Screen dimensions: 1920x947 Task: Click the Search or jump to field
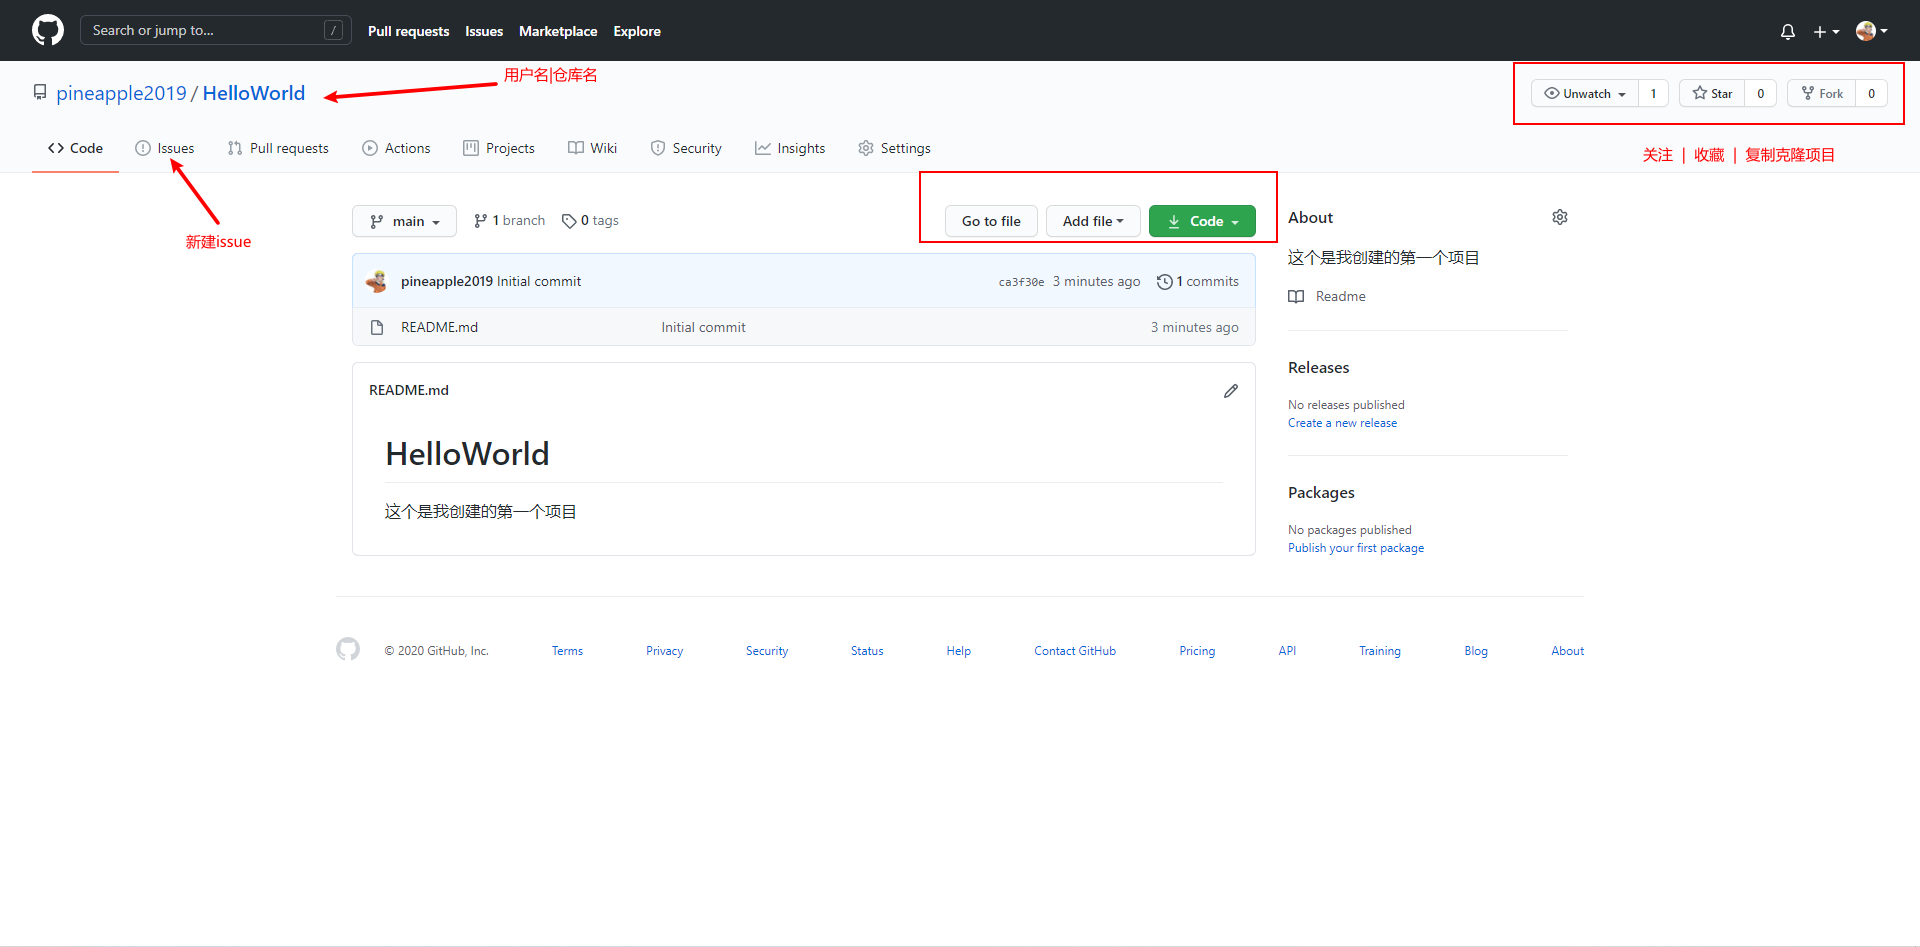(x=216, y=30)
